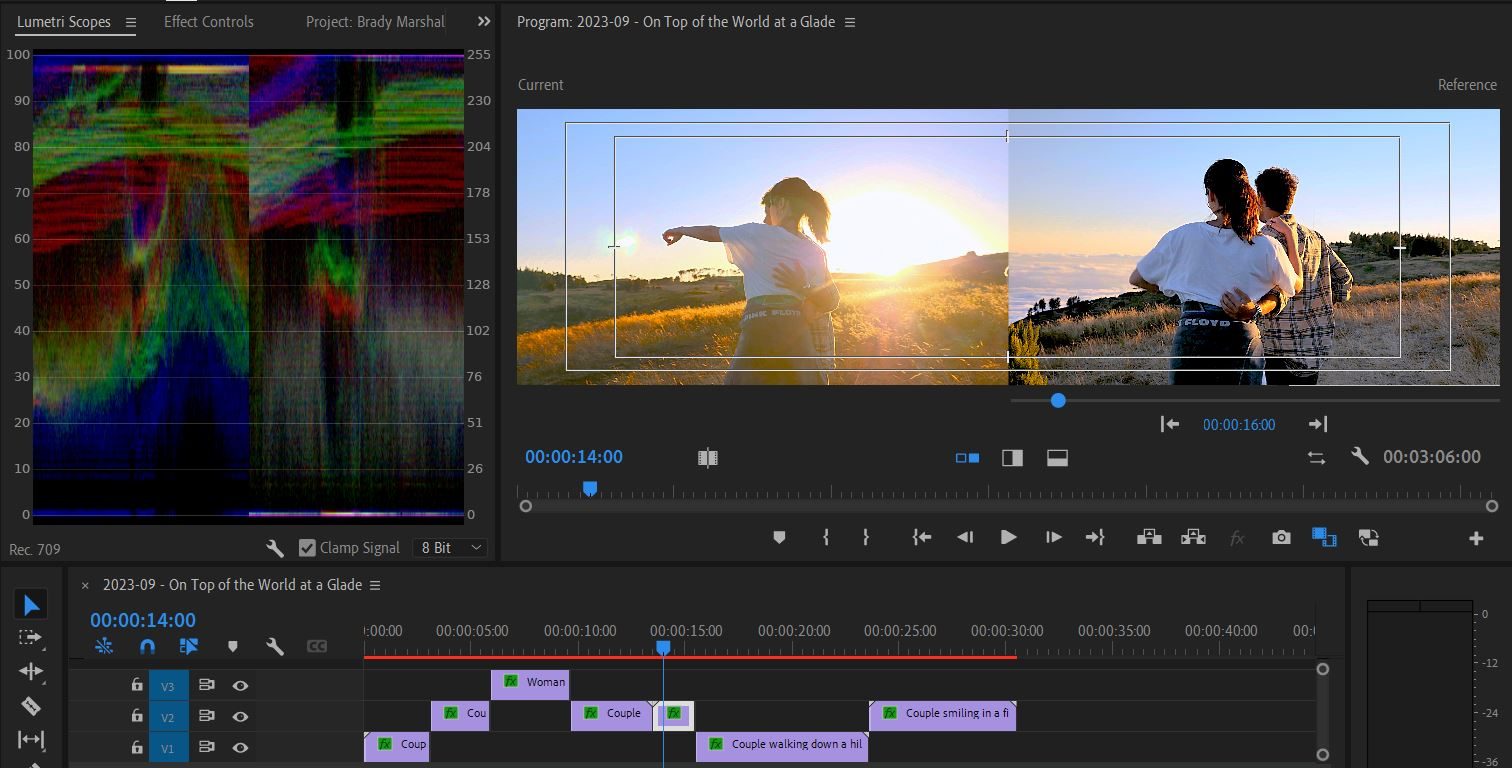Hide the V3 track output
1512x768 pixels.
pyautogui.click(x=240, y=685)
